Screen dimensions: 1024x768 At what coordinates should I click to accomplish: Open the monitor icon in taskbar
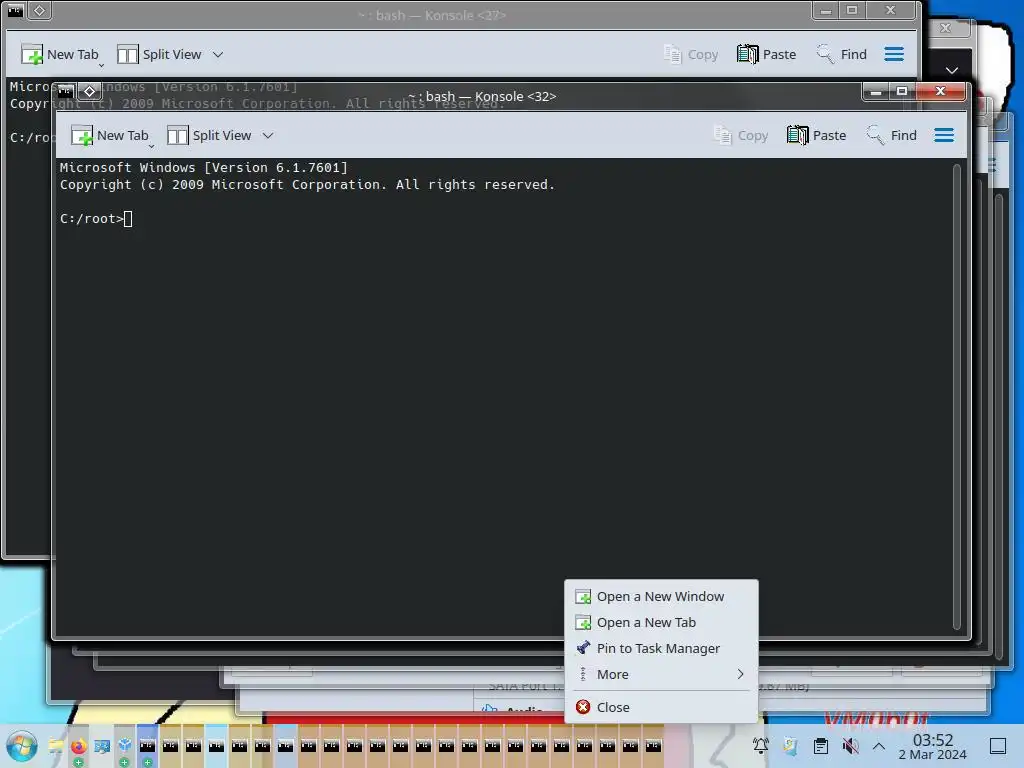(x=102, y=745)
